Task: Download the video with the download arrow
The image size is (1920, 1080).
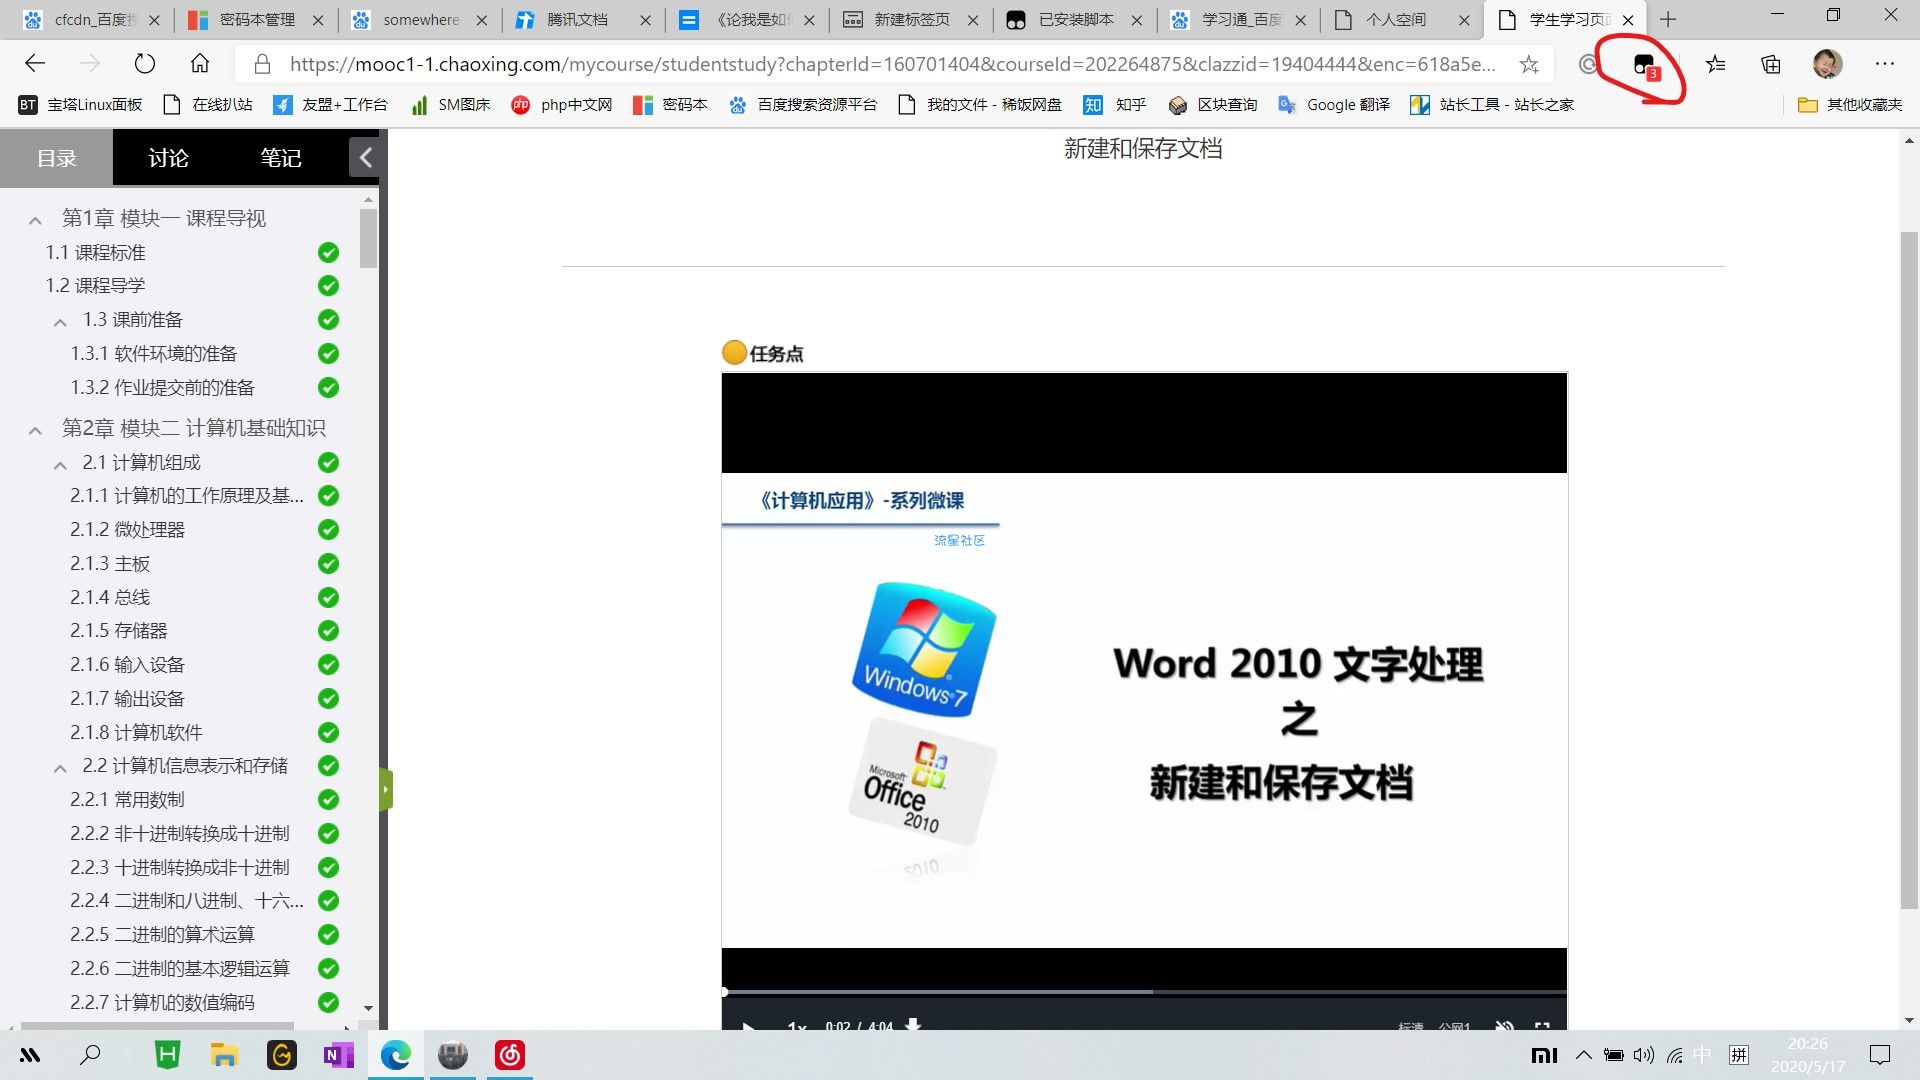Action: pos(912,1025)
